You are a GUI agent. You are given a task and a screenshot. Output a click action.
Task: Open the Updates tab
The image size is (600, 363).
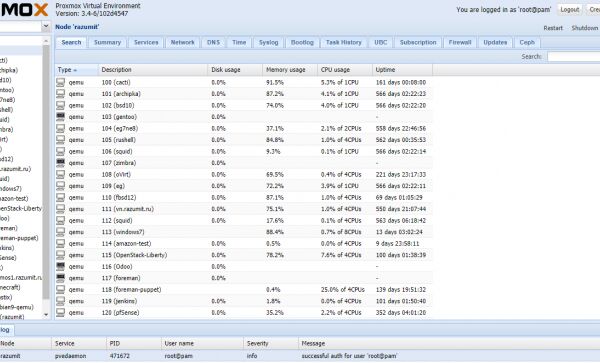(x=495, y=42)
